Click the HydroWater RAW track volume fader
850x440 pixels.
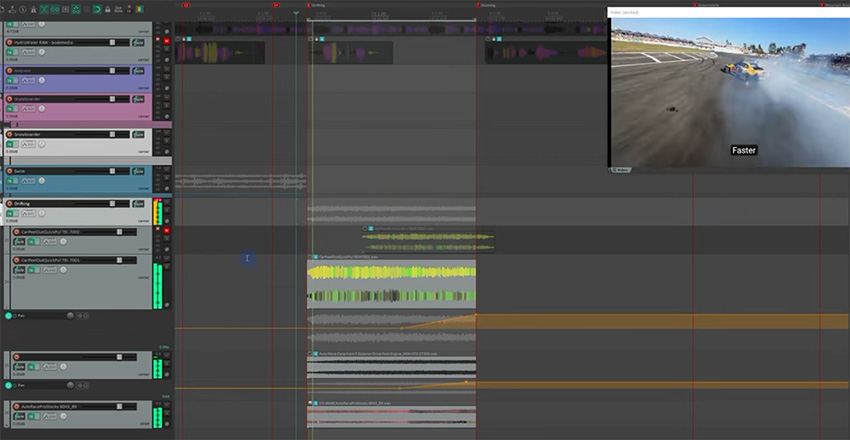click(112, 42)
